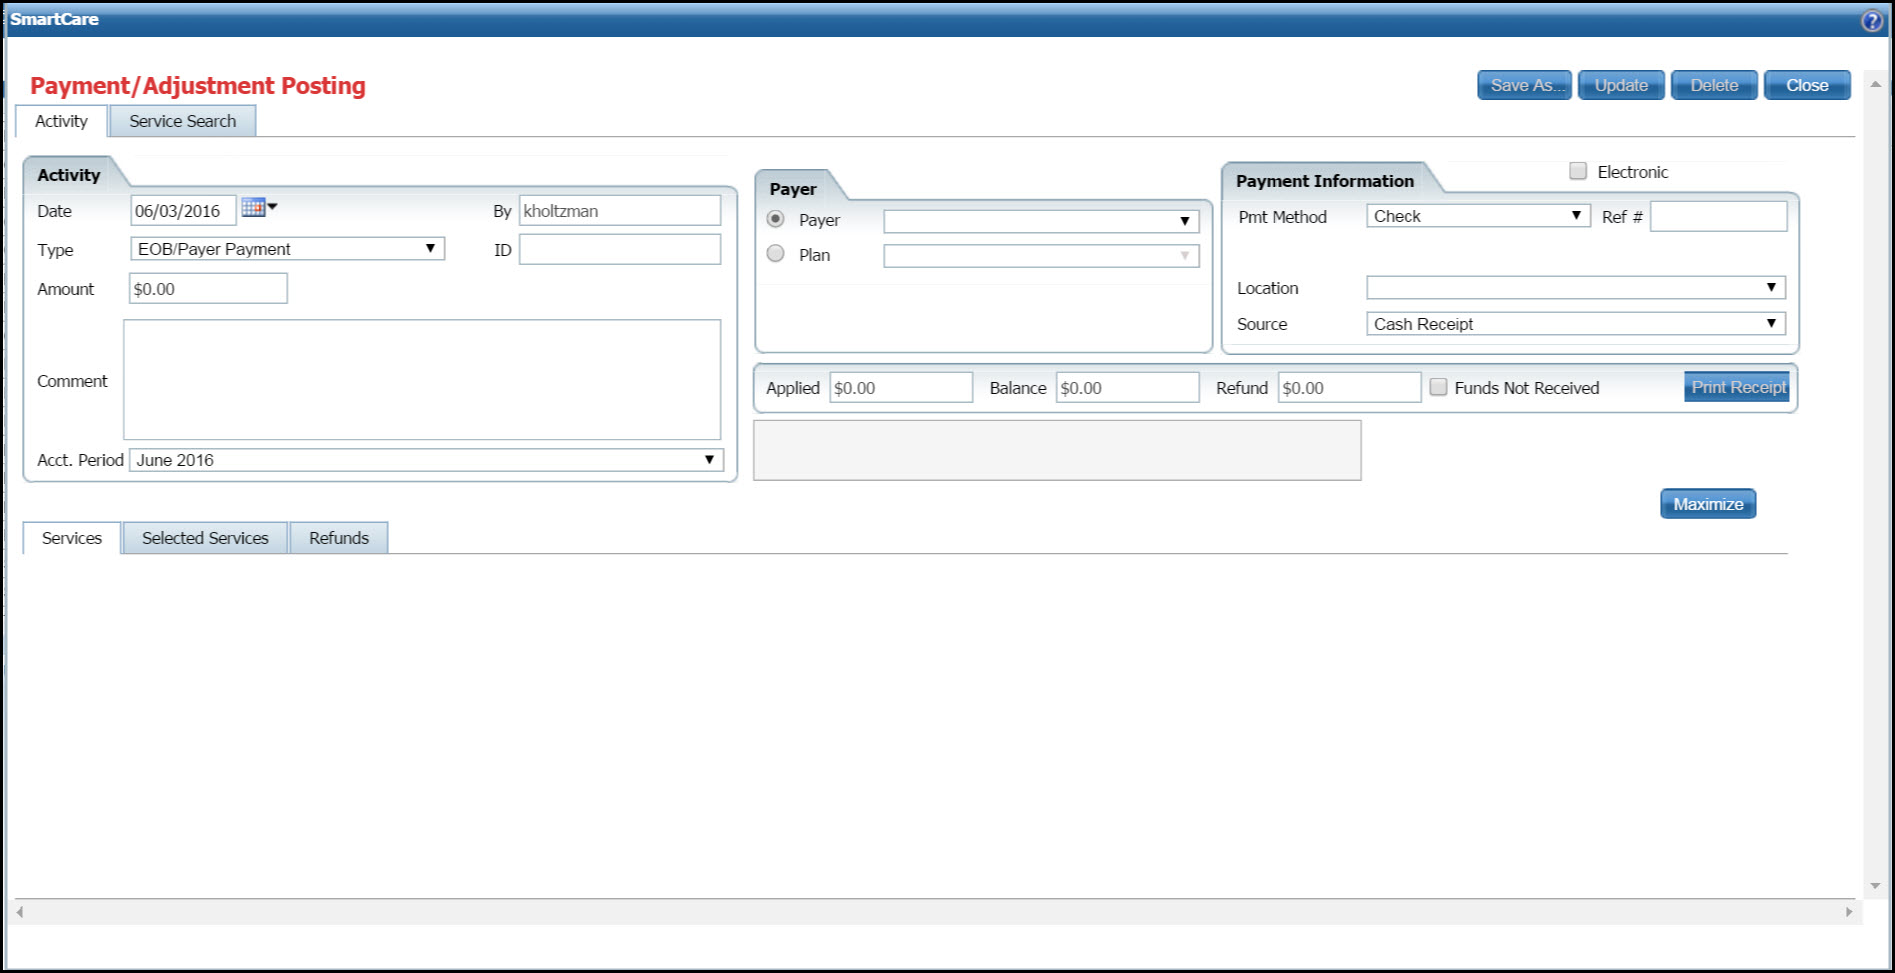Click the Print Receipt button

coord(1737,387)
